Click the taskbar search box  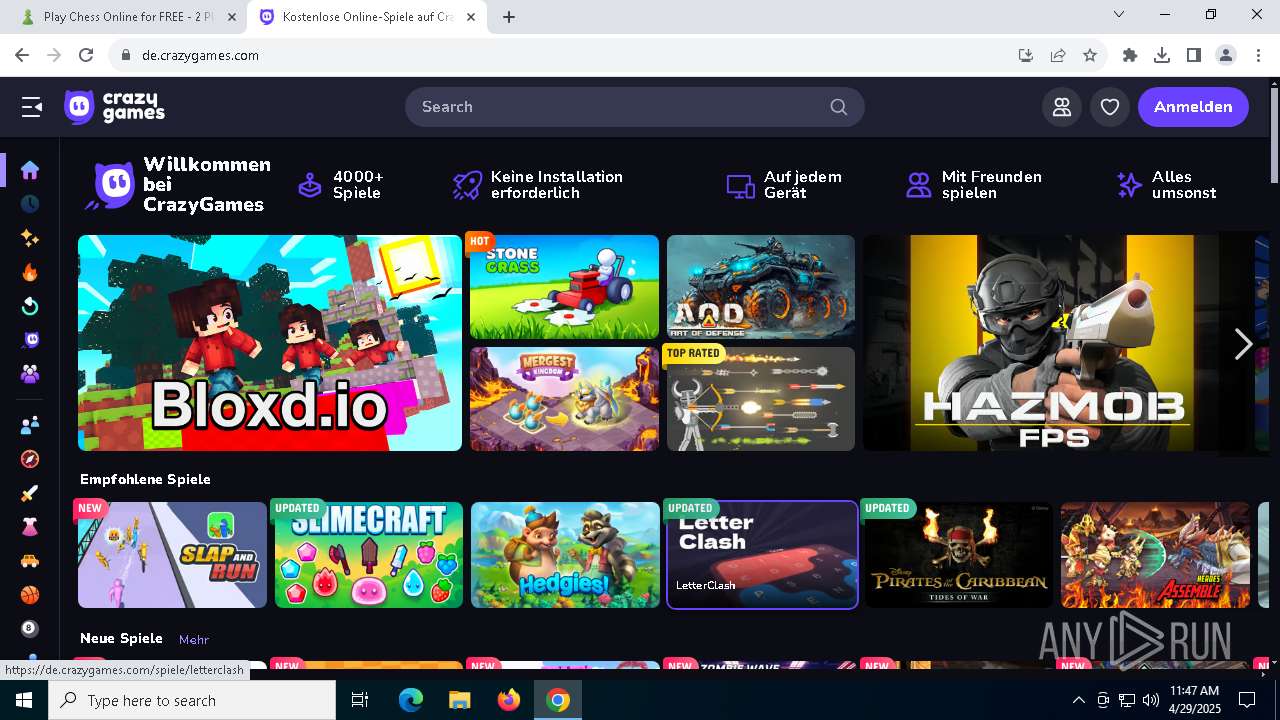[192, 700]
